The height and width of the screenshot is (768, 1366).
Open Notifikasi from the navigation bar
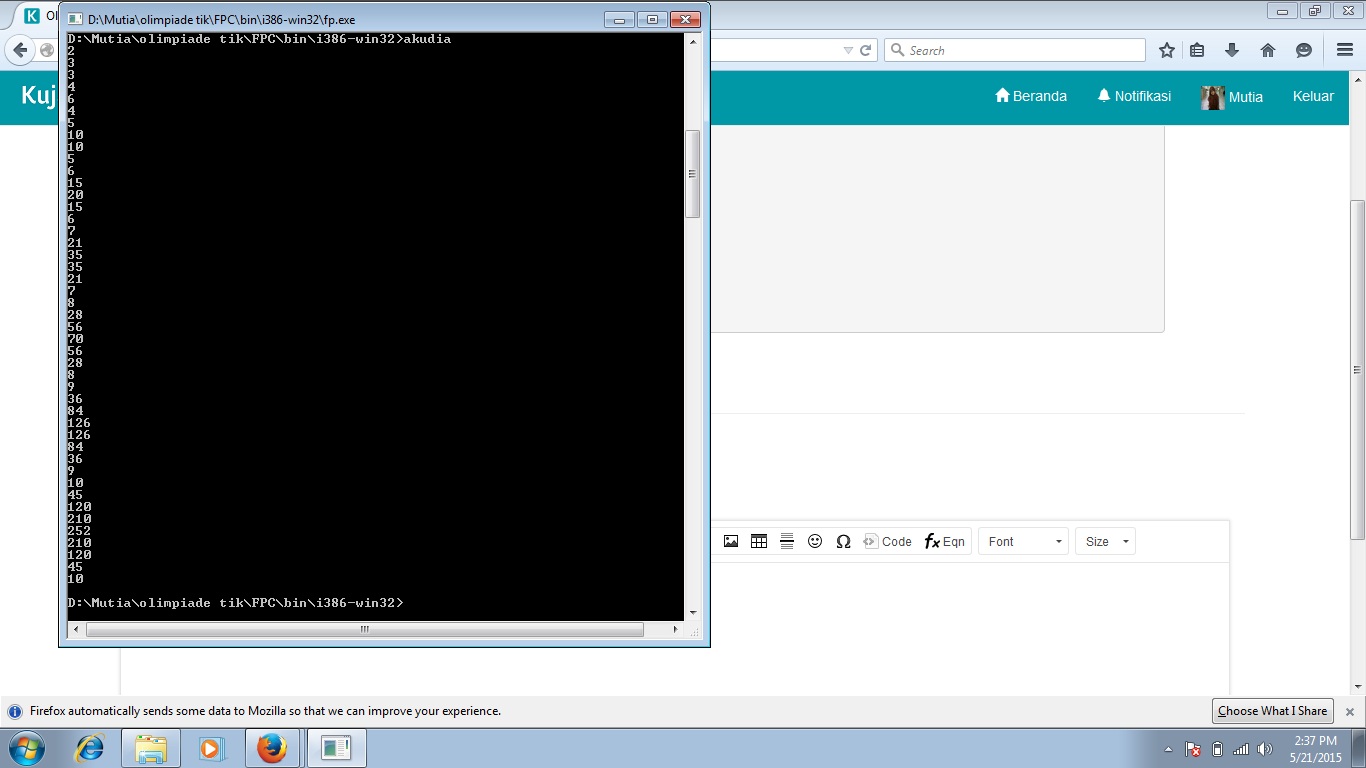(x=1133, y=96)
